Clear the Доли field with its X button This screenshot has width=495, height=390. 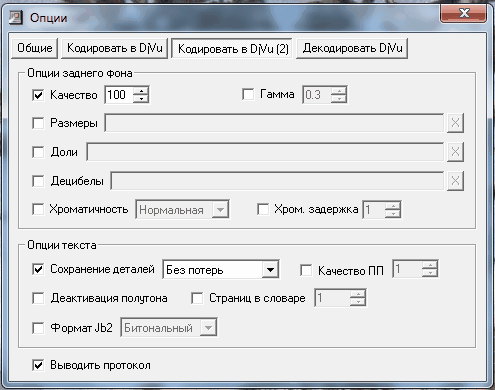point(455,152)
